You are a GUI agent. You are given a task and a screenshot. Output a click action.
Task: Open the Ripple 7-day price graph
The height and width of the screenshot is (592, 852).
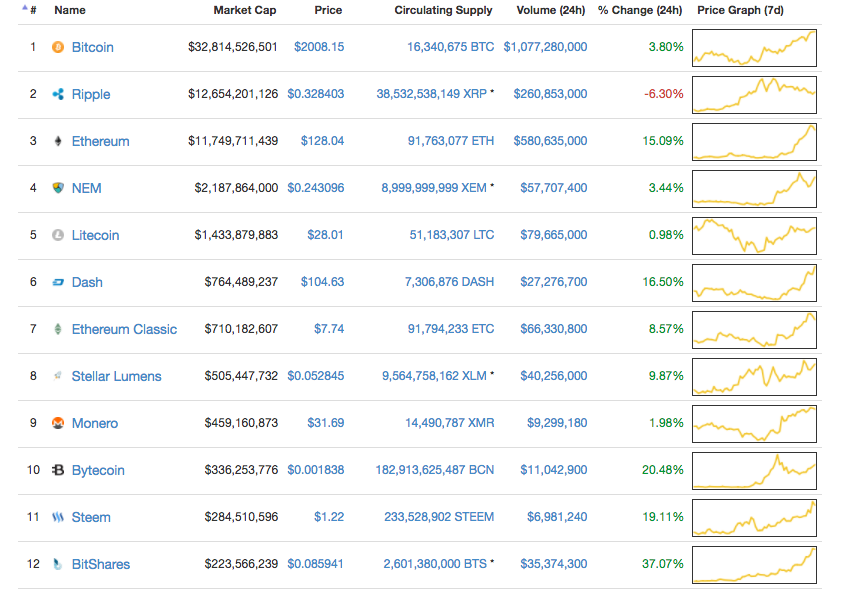click(x=754, y=95)
